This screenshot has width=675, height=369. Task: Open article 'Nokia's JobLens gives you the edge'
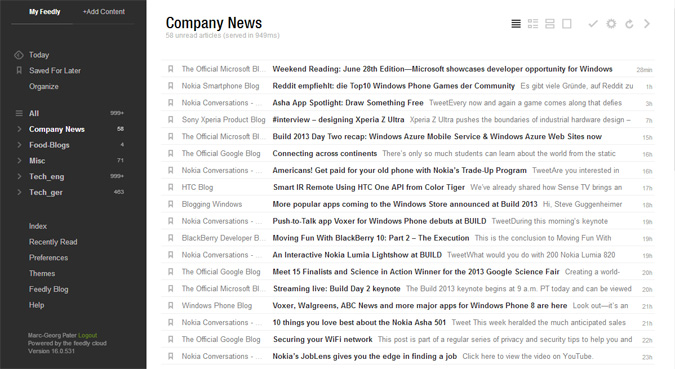365,356
